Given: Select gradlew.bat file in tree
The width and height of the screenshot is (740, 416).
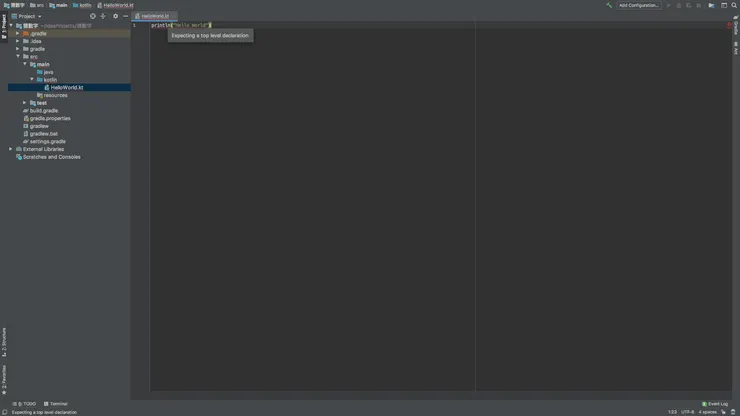Looking at the screenshot, I should (43, 134).
